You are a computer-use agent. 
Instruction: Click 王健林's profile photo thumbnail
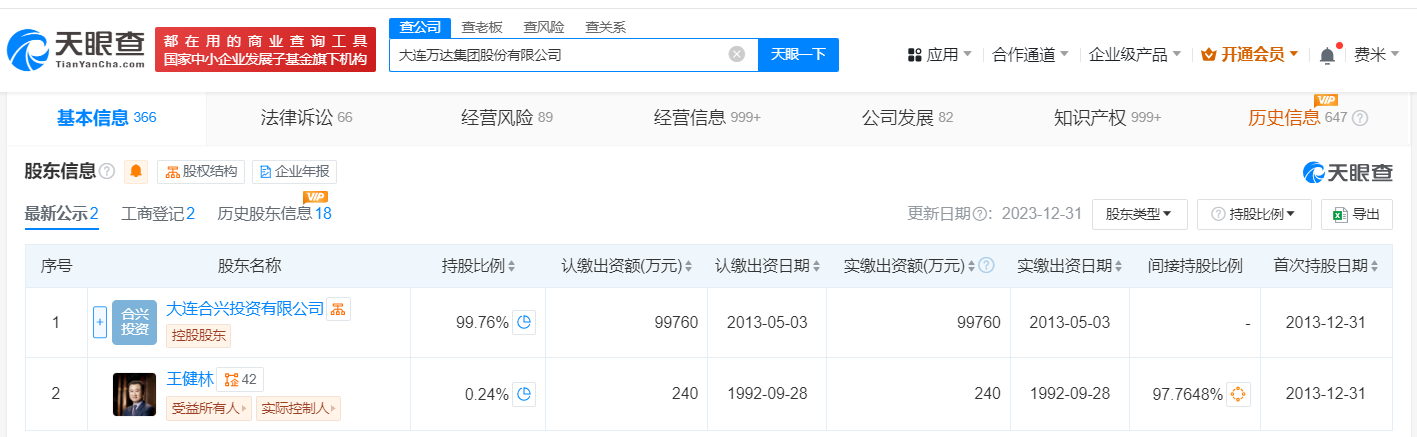134,394
